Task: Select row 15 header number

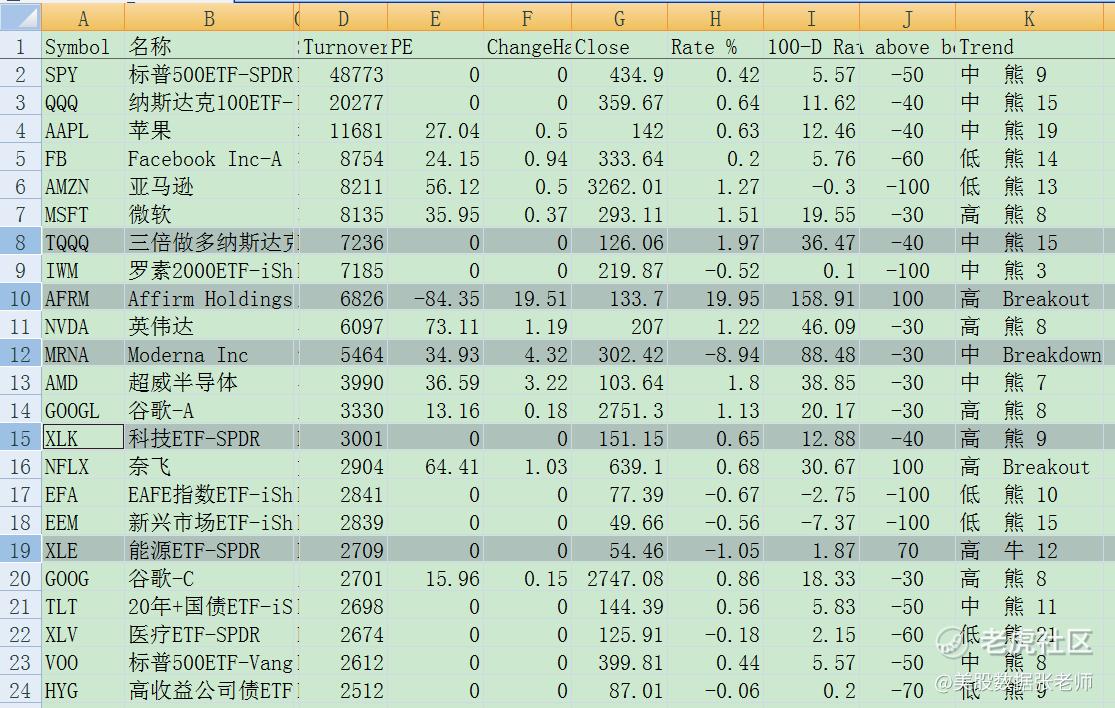Action: (21, 439)
